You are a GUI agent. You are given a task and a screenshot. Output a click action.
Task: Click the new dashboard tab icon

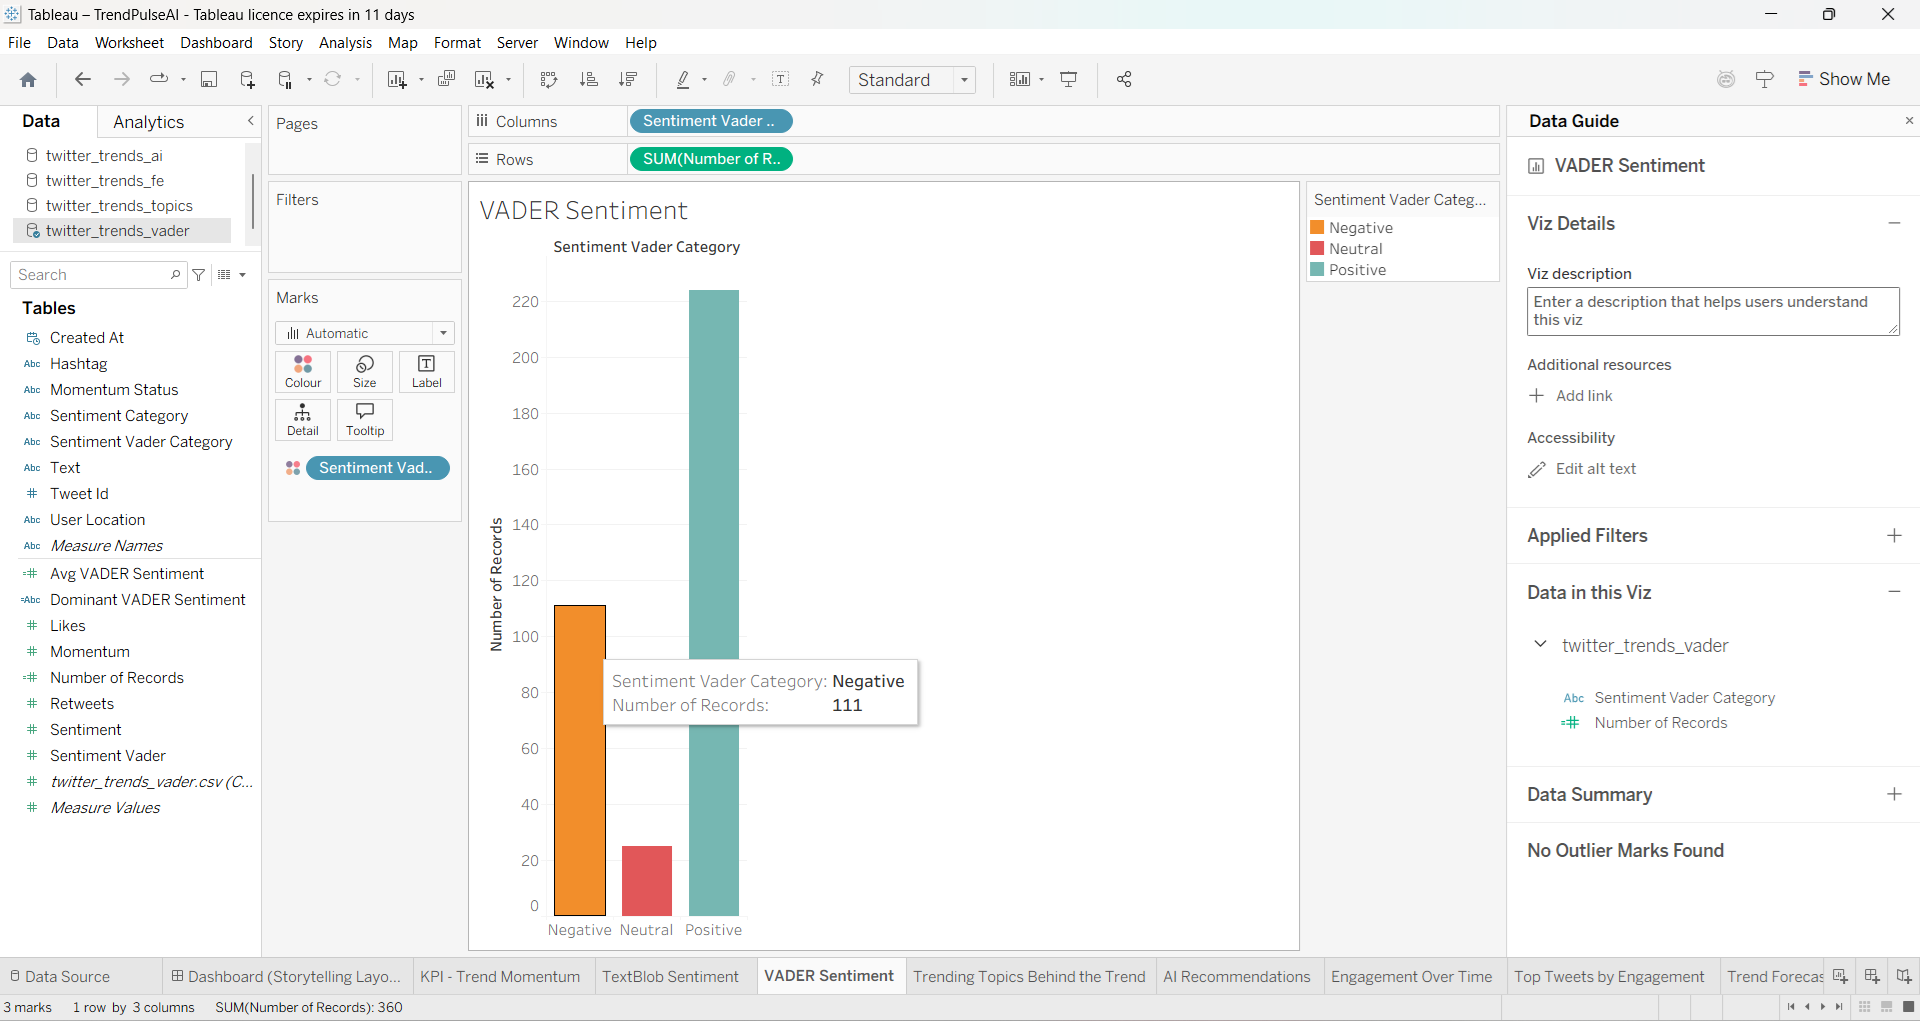pos(1872,976)
